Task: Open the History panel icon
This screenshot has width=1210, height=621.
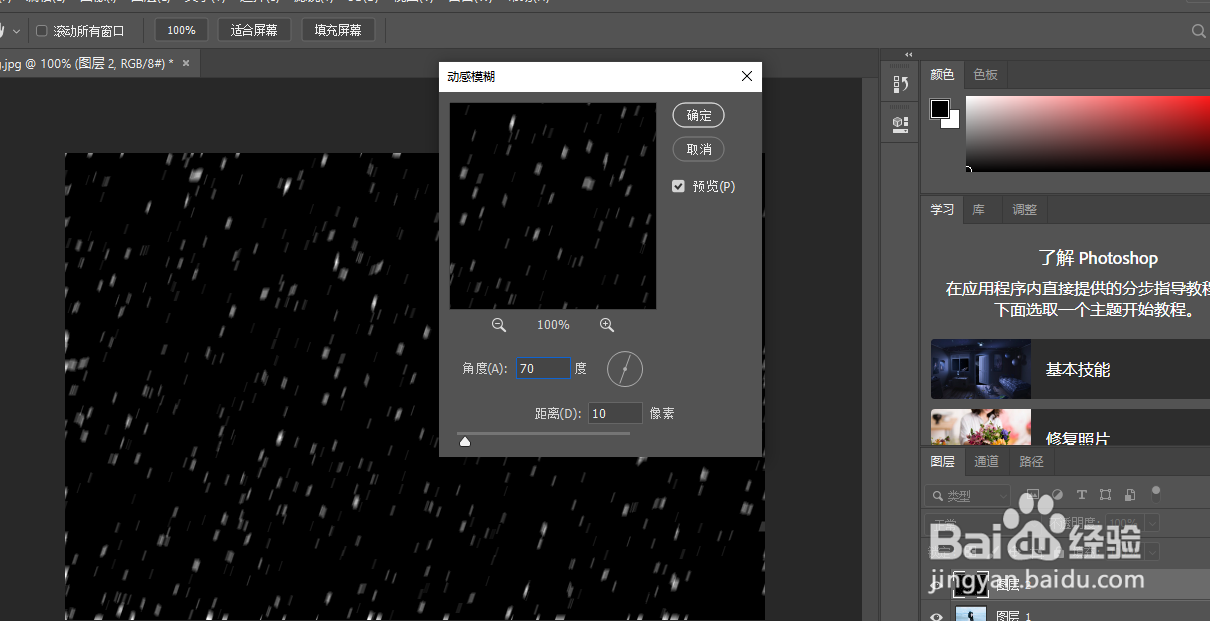Action: pos(899,84)
